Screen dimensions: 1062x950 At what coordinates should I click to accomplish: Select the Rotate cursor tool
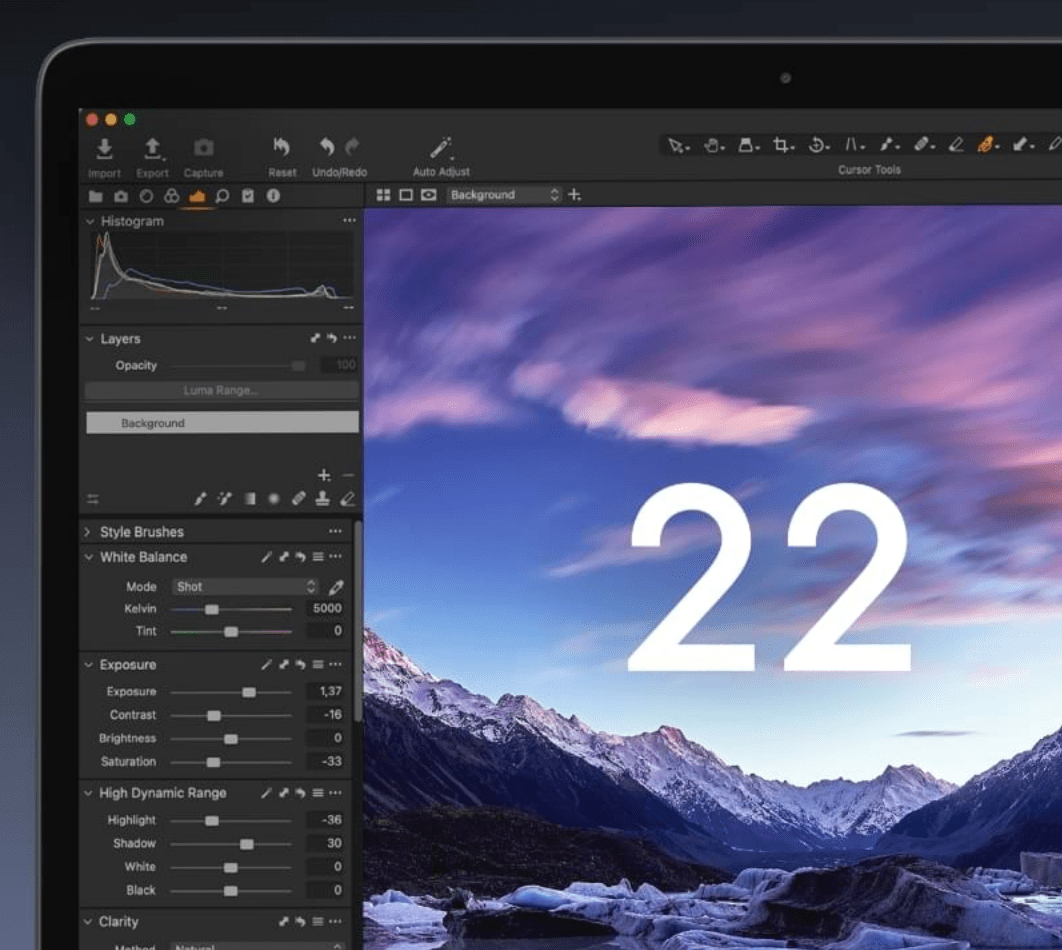(x=818, y=146)
